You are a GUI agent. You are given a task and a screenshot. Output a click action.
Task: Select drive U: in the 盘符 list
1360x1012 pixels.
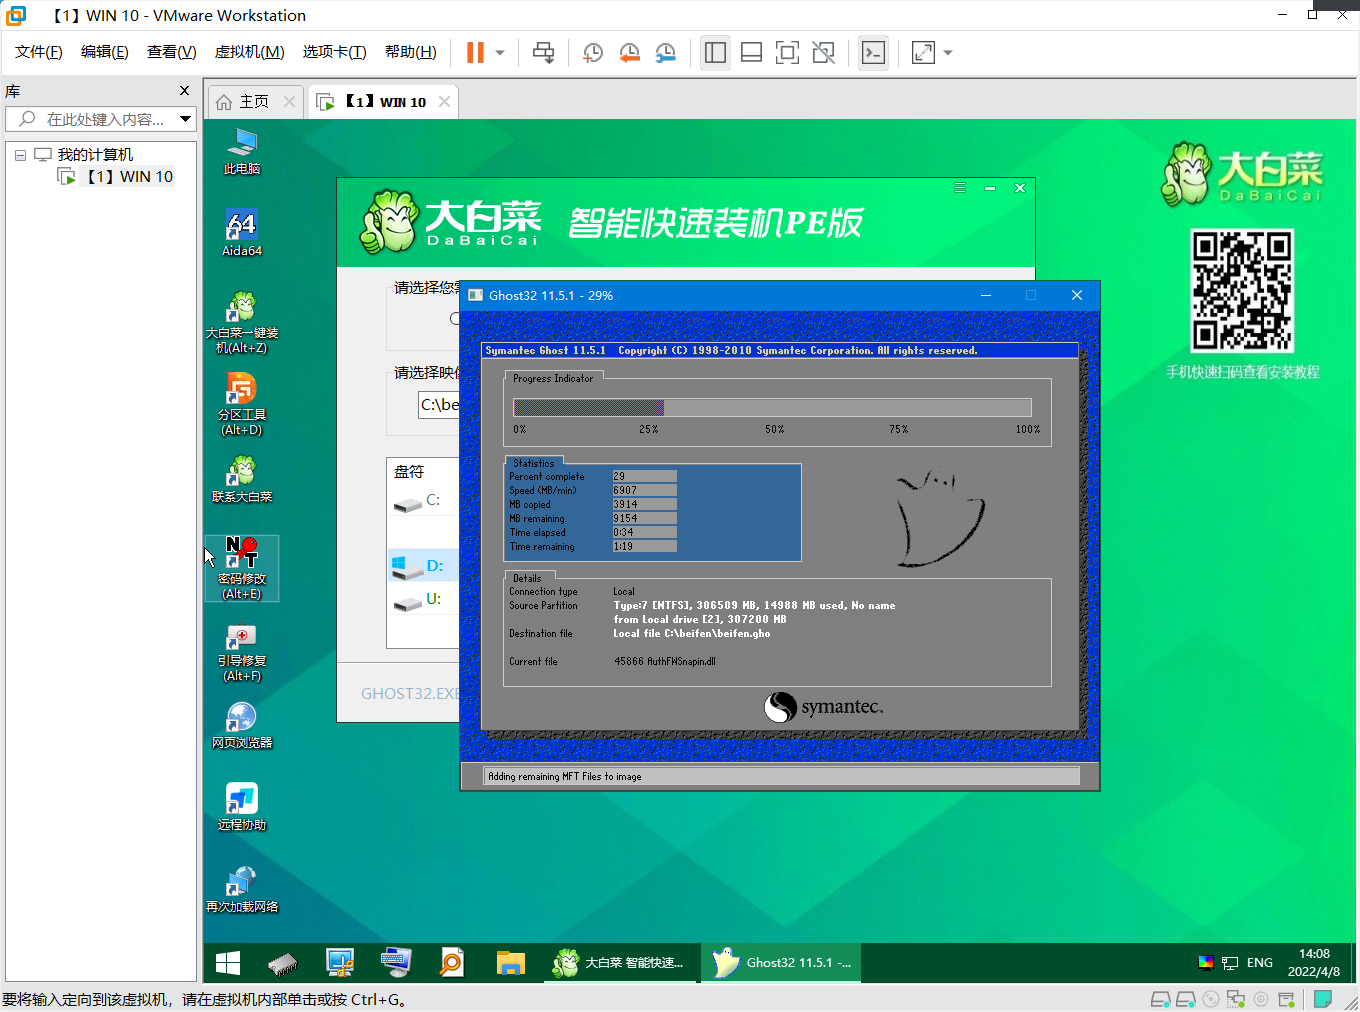pos(424,599)
